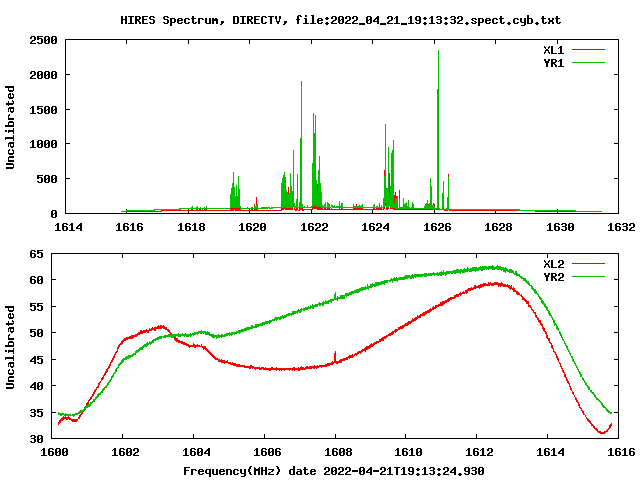This screenshot has width=640, height=480.
Task: Click the bottom plot y-axis label 45
Action: (36, 360)
